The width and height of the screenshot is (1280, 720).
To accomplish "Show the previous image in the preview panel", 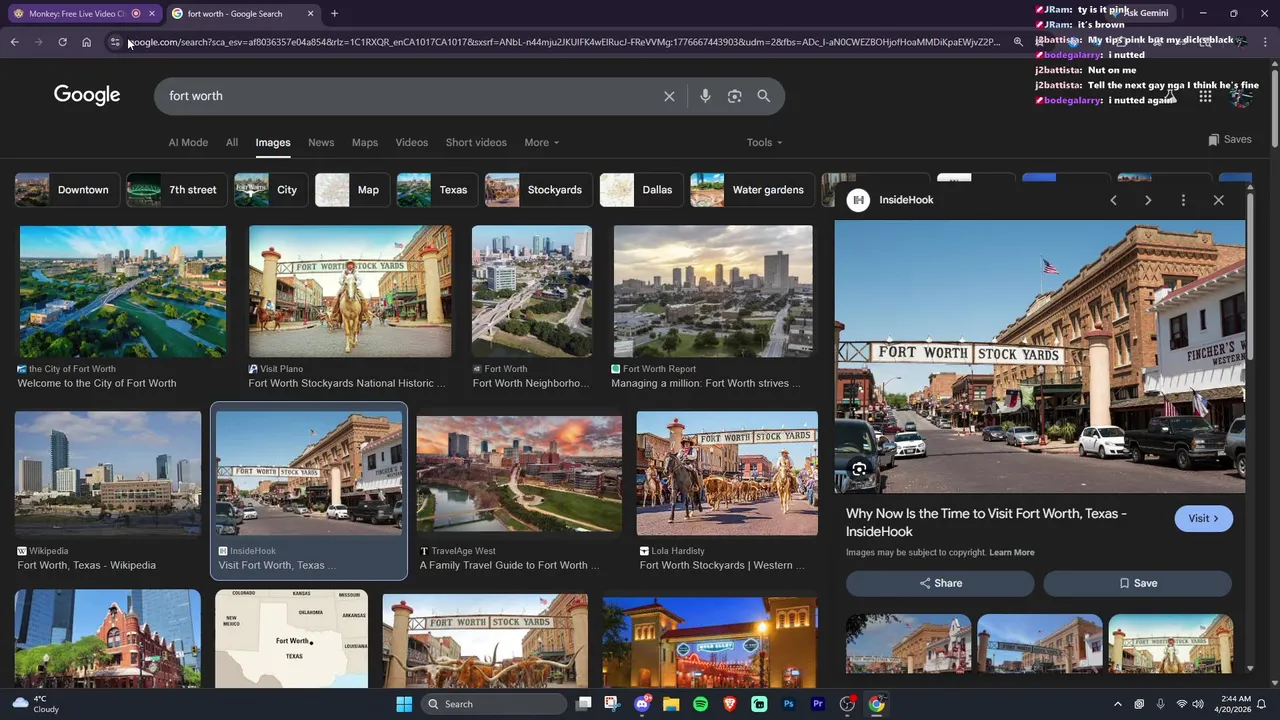I will pos(1113,200).
